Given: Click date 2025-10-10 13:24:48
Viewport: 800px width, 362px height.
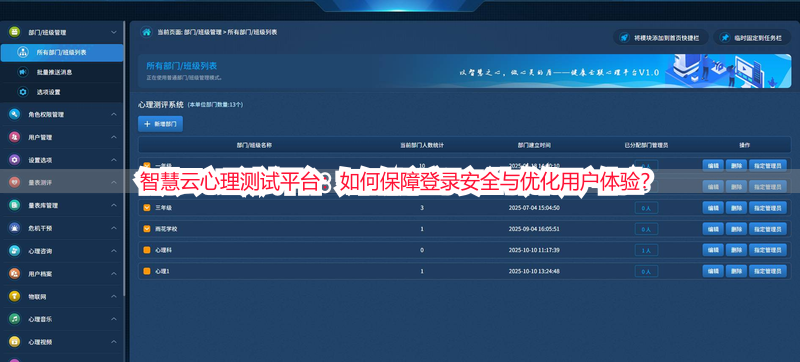Looking at the screenshot, I should coord(534,271).
